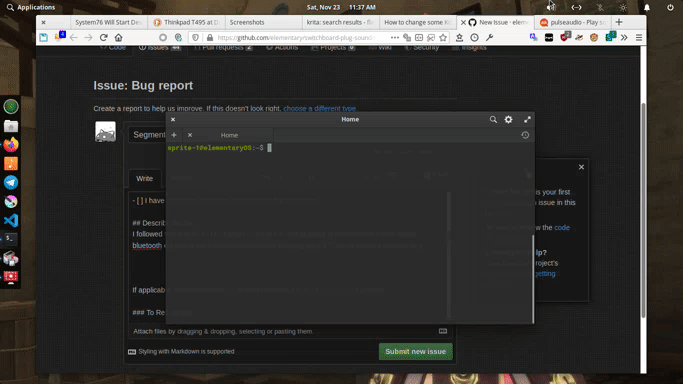Reload the page in Firefox
The height and width of the screenshot is (384, 683).
pyautogui.click(x=103, y=37)
